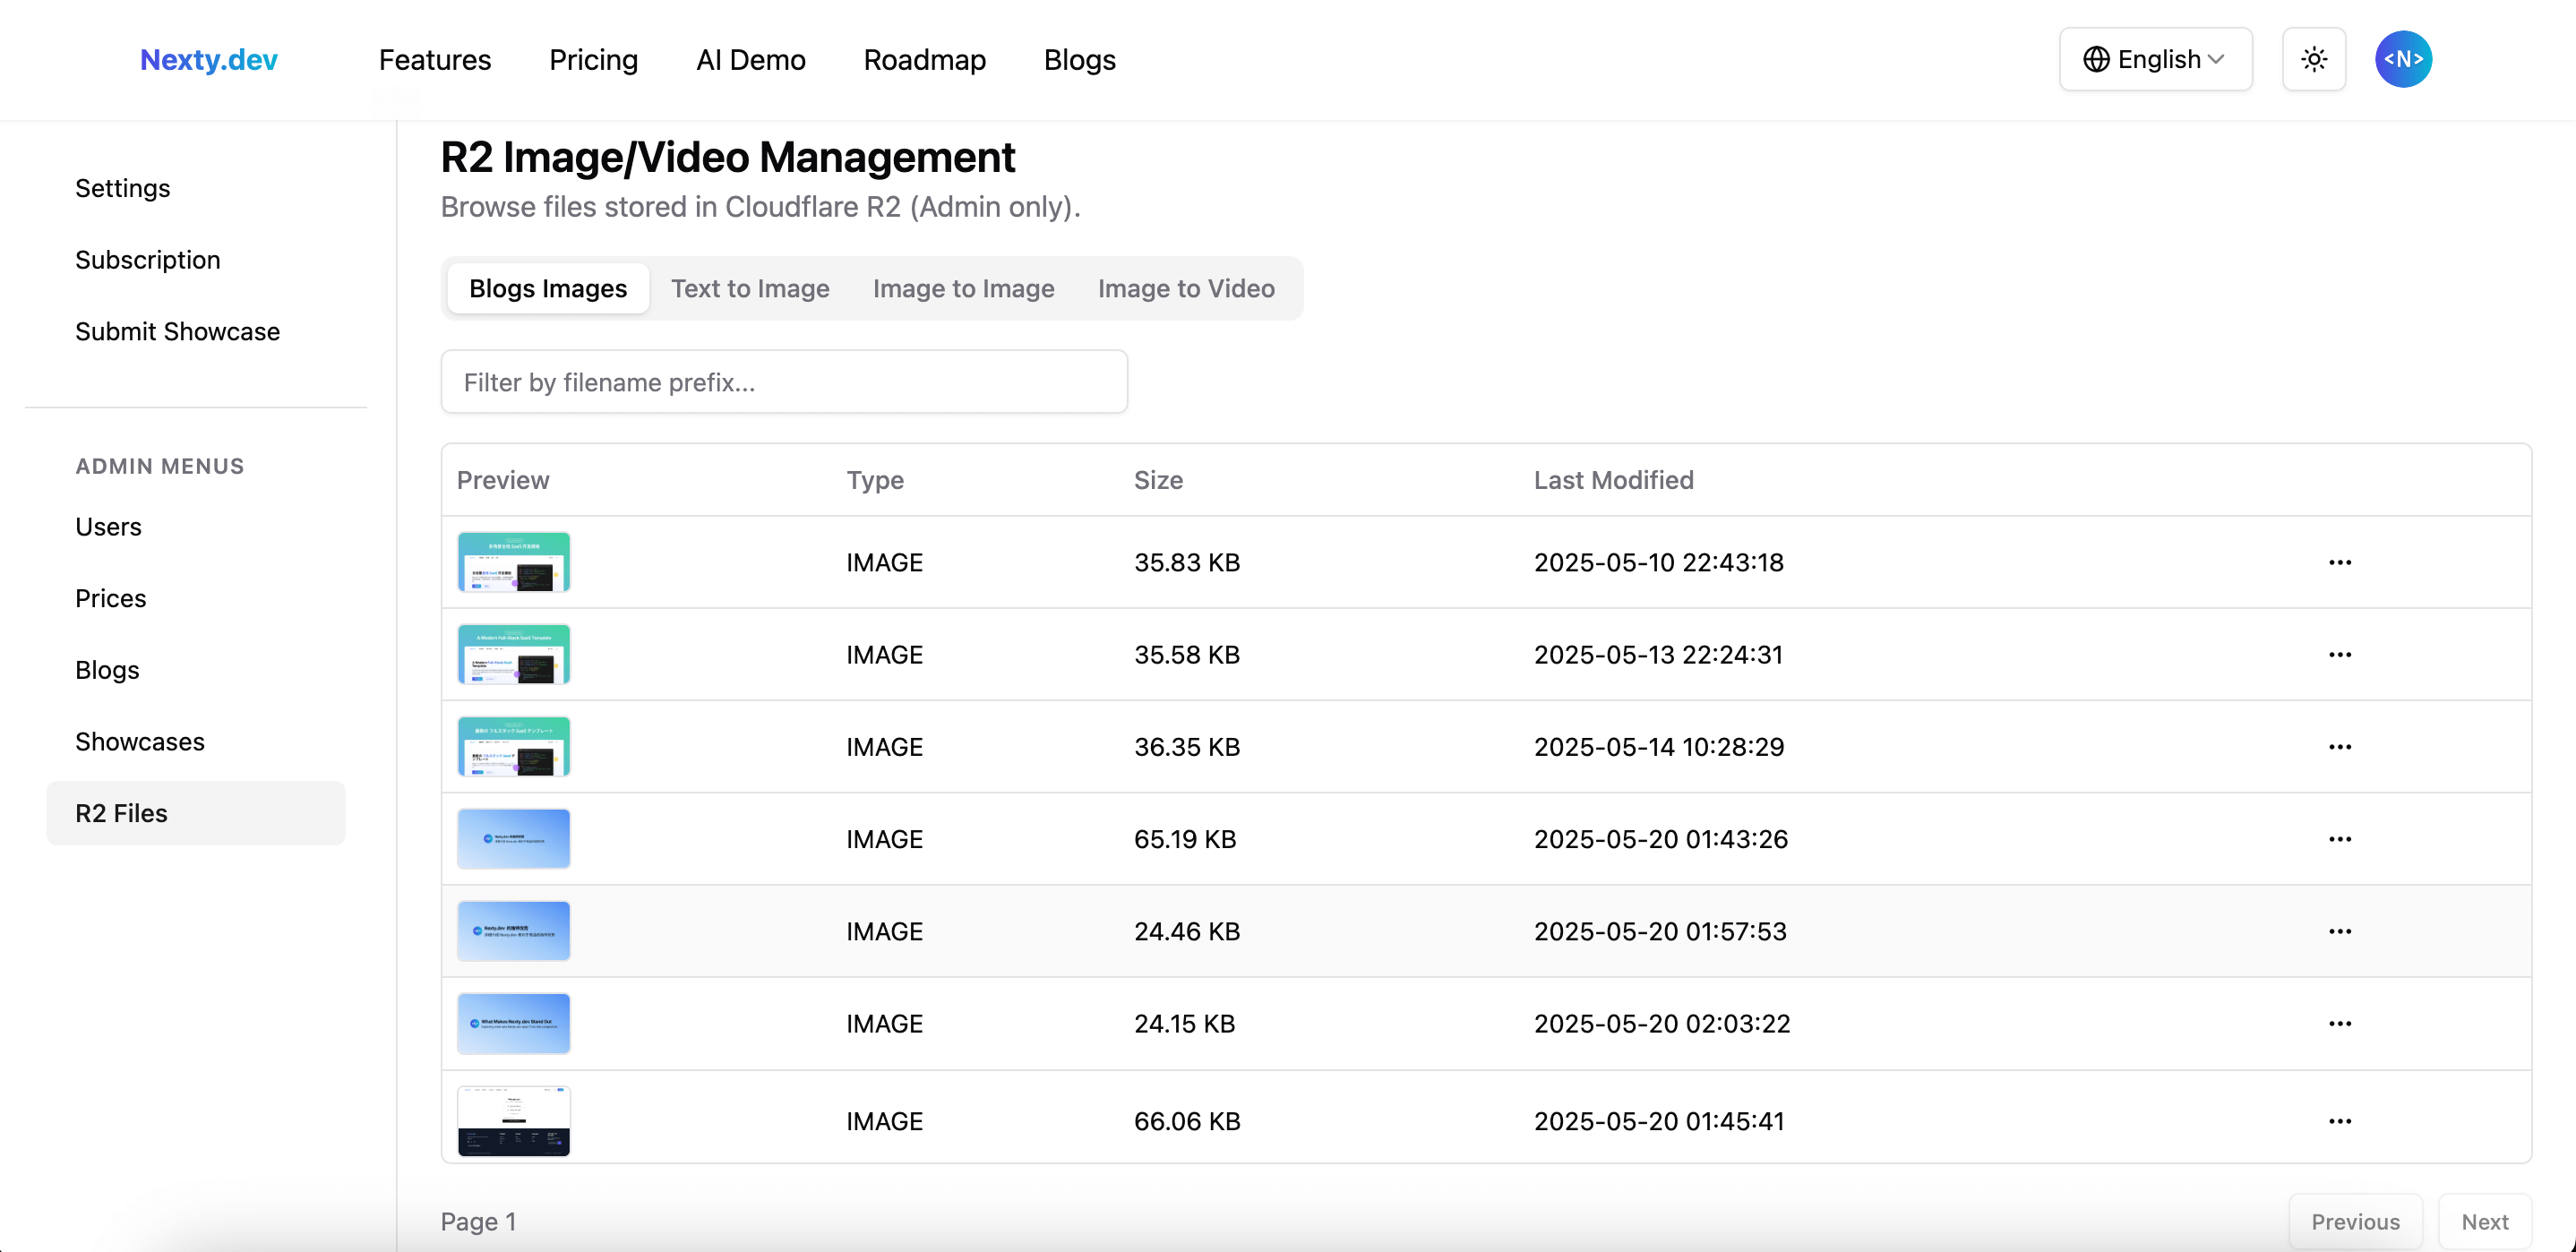Open actions menu for 24.15 KB image
Image resolution: width=2576 pixels, height=1252 pixels.
(2339, 1024)
